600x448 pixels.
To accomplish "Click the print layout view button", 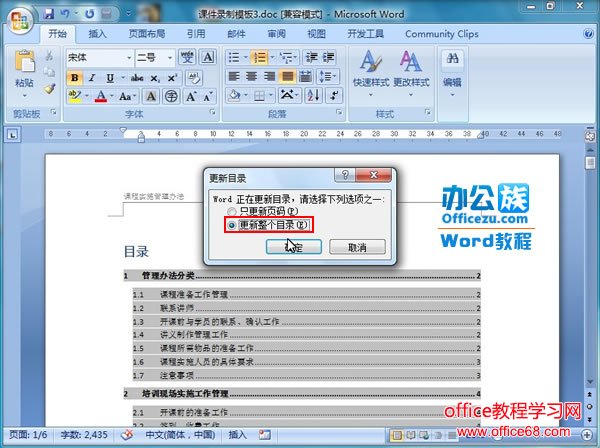I will click(x=397, y=435).
